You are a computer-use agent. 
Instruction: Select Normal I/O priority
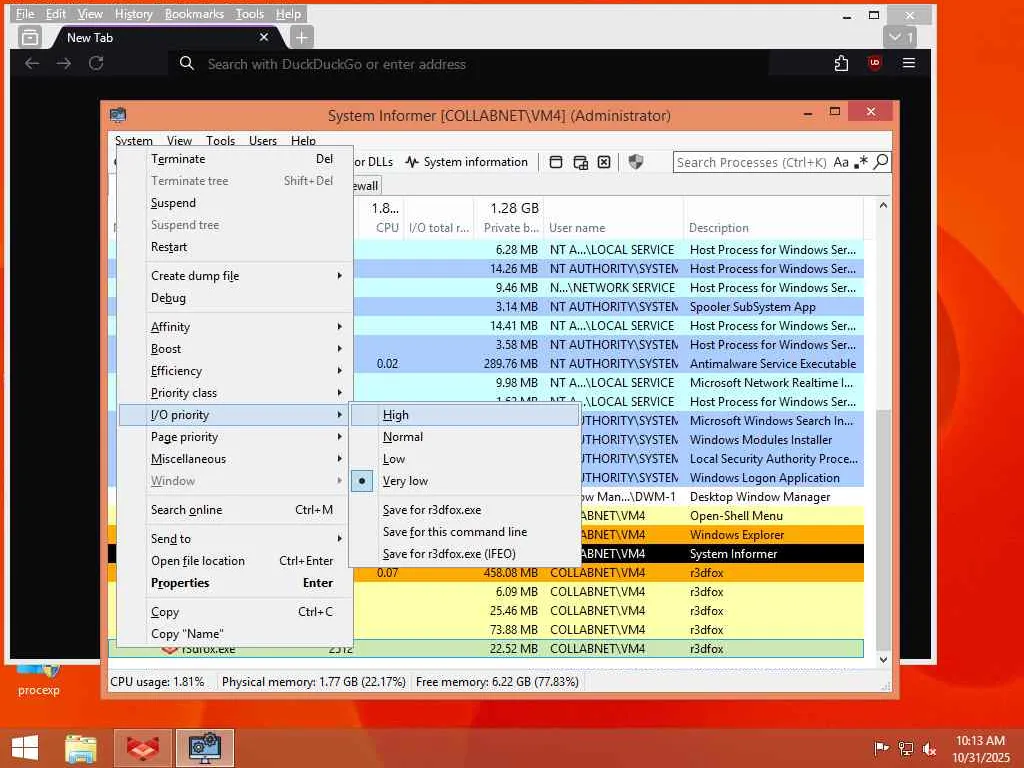464,437
